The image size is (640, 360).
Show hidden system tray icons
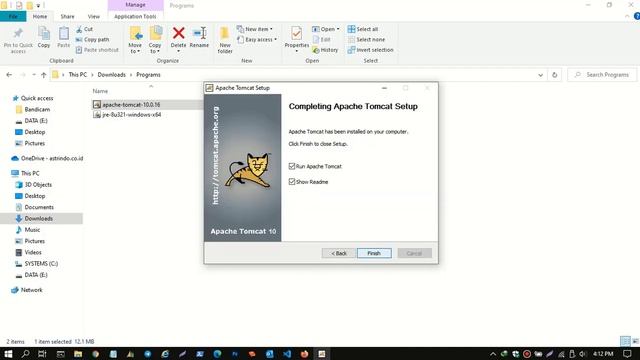(x=493, y=354)
